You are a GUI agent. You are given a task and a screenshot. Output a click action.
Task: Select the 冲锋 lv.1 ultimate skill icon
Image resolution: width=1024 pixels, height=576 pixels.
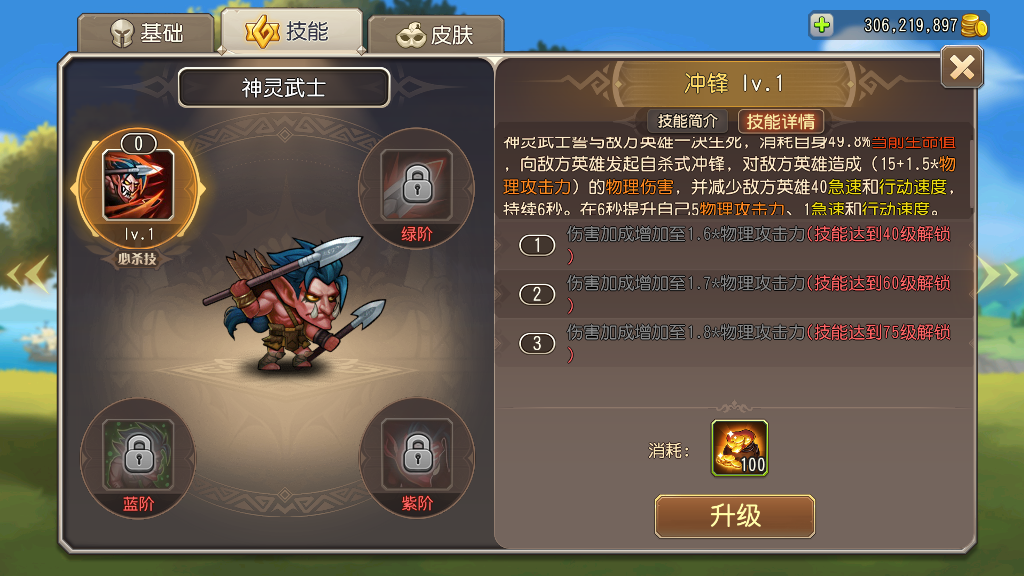click(x=138, y=185)
